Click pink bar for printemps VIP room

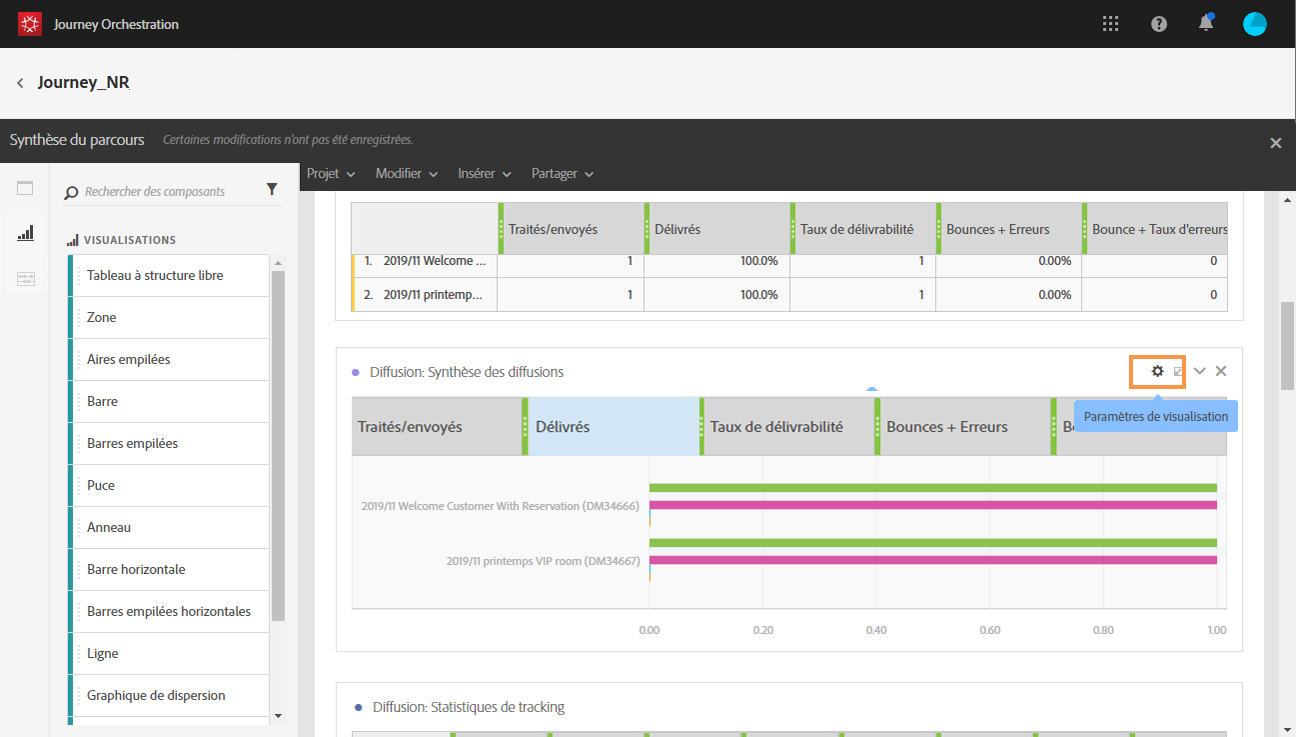click(x=933, y=560)
